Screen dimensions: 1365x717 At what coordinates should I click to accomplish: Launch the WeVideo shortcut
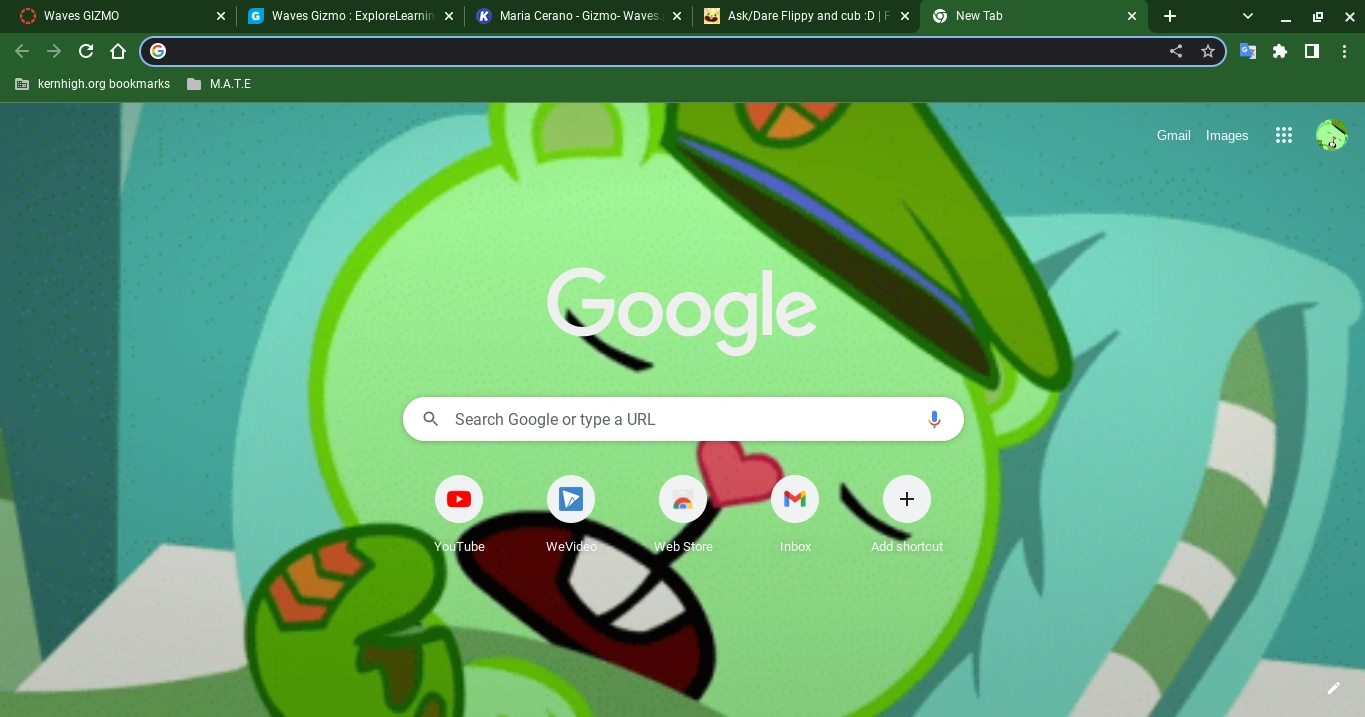(571, 499)
